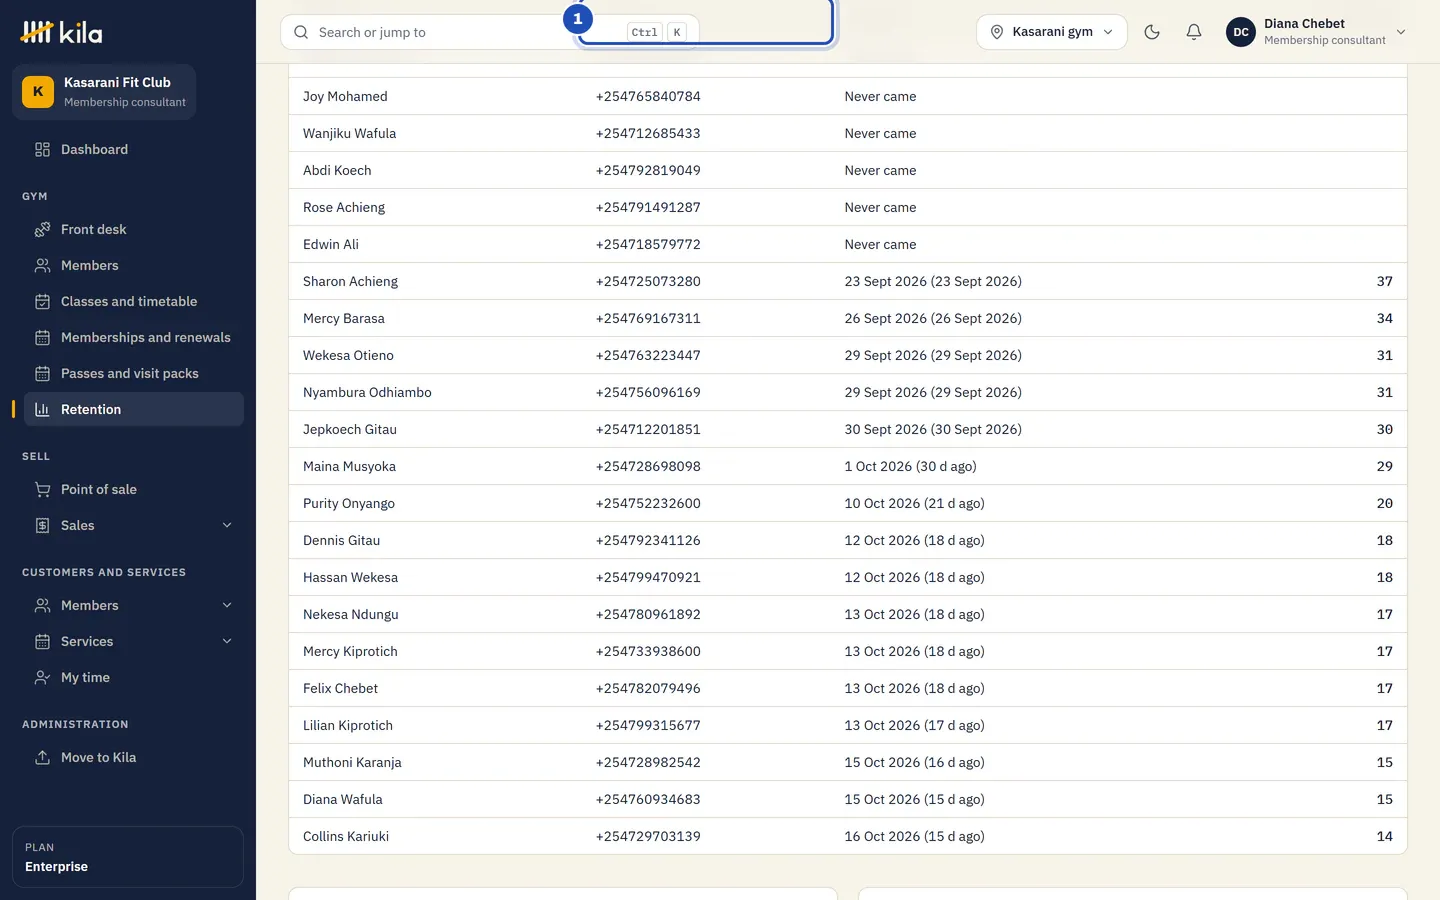Click Maina Musyoka's last visit date

point(910,467)
